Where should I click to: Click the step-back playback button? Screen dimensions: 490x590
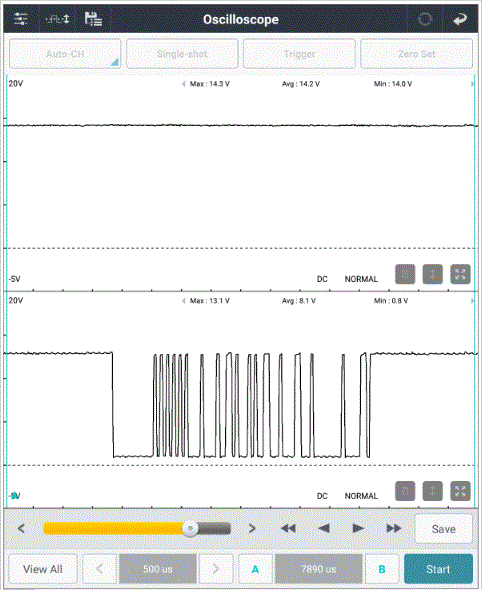324,528
